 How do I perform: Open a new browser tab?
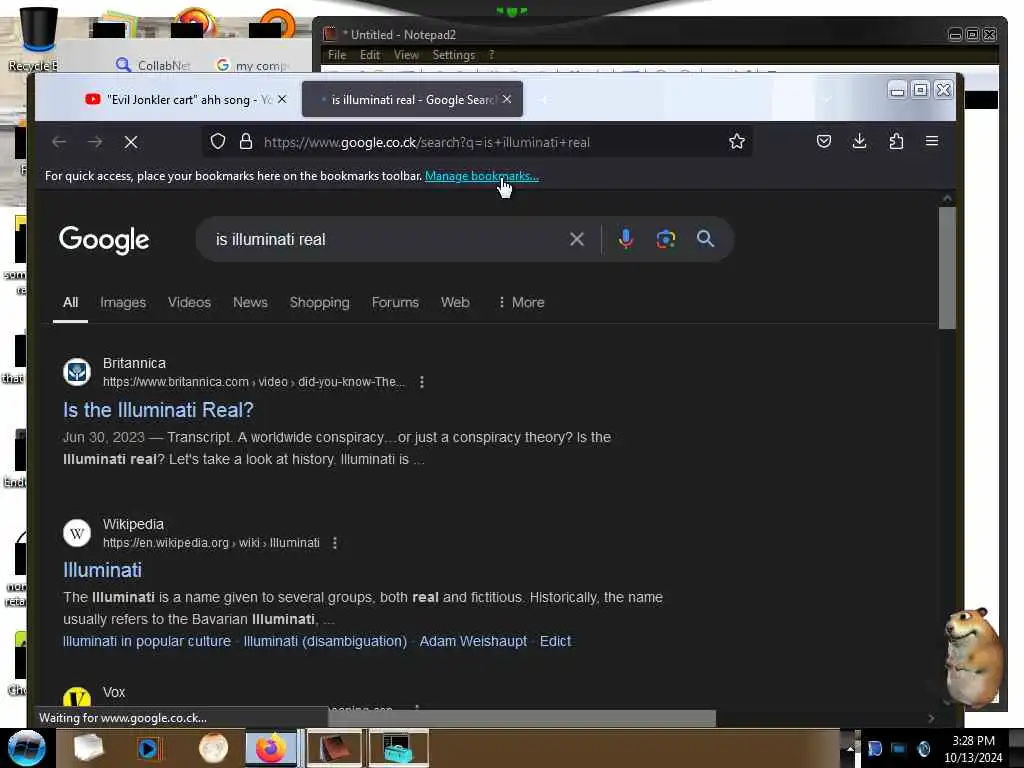543,99
